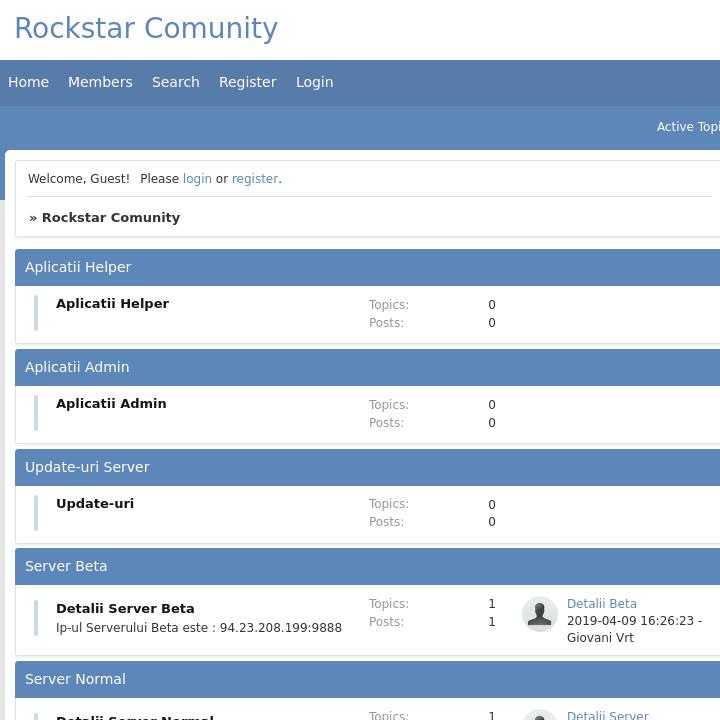Click the user avatar beside Detalii Beta
This screenshot has width=720, height=720.
[x=539, y=614]
